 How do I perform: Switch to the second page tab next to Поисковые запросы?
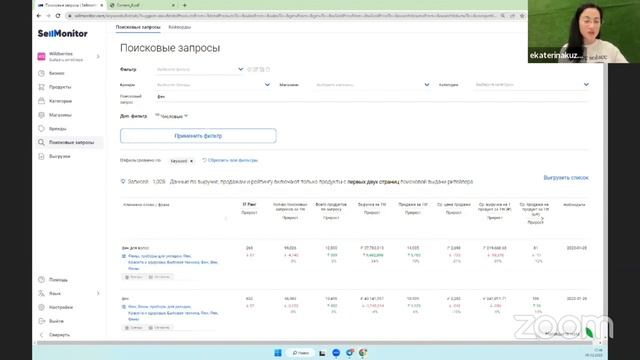tap(180, 27)
